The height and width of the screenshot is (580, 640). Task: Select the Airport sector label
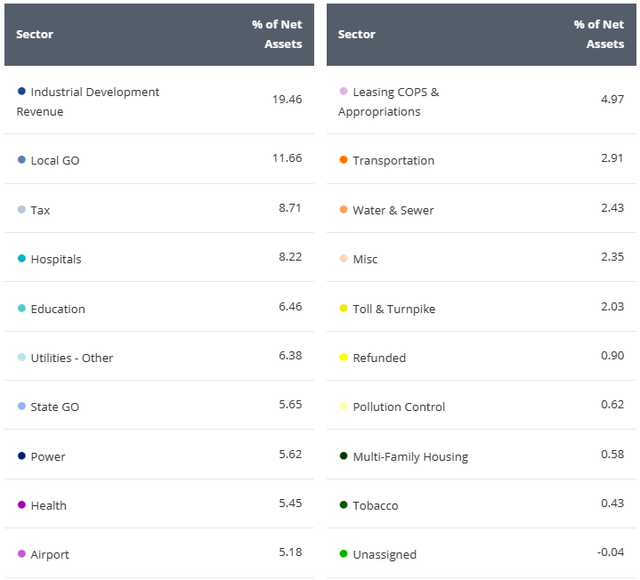pyautogui.click(x=50, y=554)
